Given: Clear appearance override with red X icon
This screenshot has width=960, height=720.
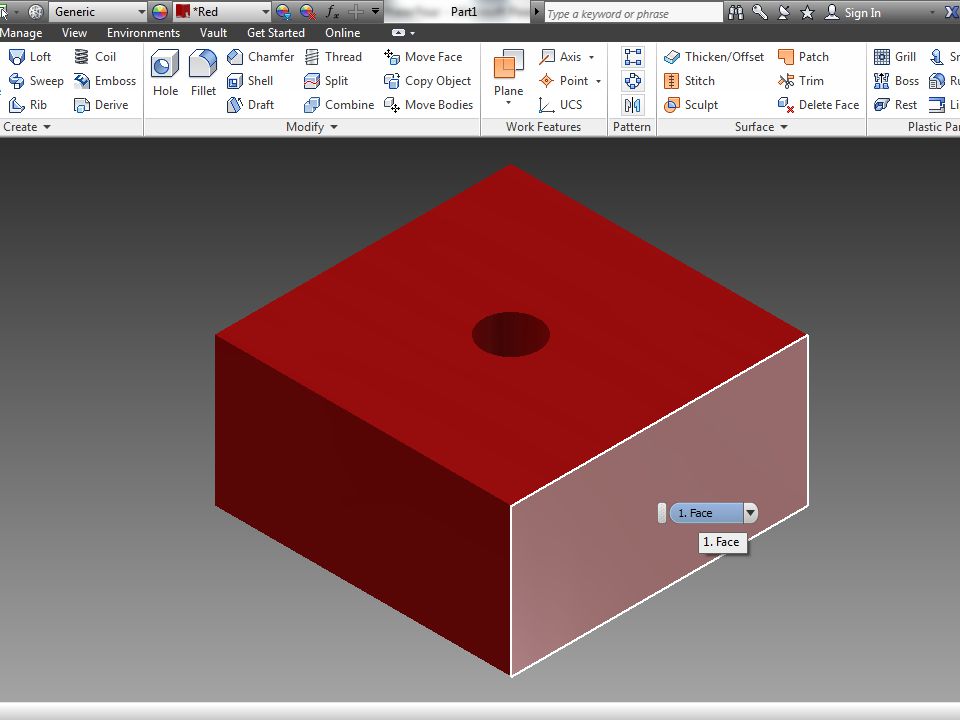Looking at the screenshot, I should click(307, 12).
